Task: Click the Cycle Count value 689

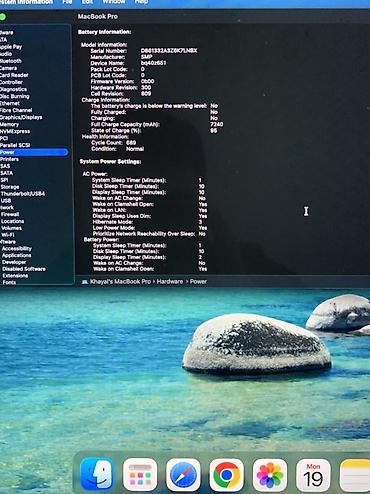Action: [x=131, y=143]
